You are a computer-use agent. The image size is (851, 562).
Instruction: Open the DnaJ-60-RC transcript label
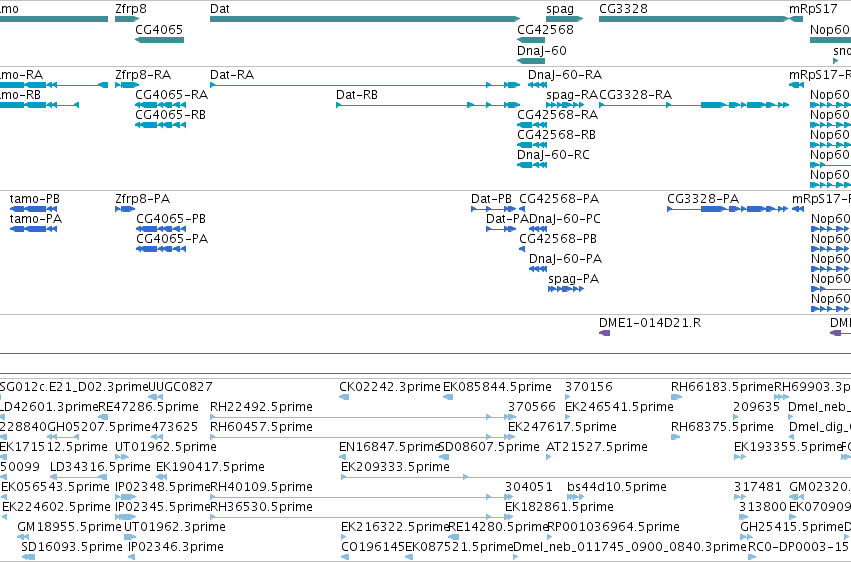pyautogui.click(x=553, y=155)
